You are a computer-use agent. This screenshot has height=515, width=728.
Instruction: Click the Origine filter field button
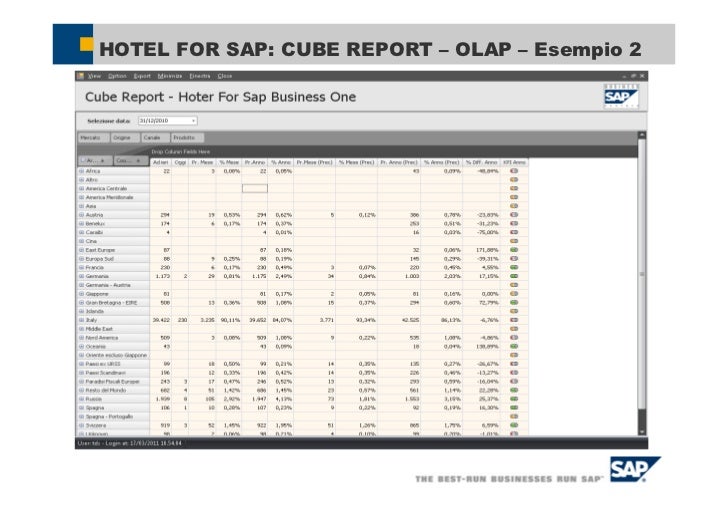point(125,138)
